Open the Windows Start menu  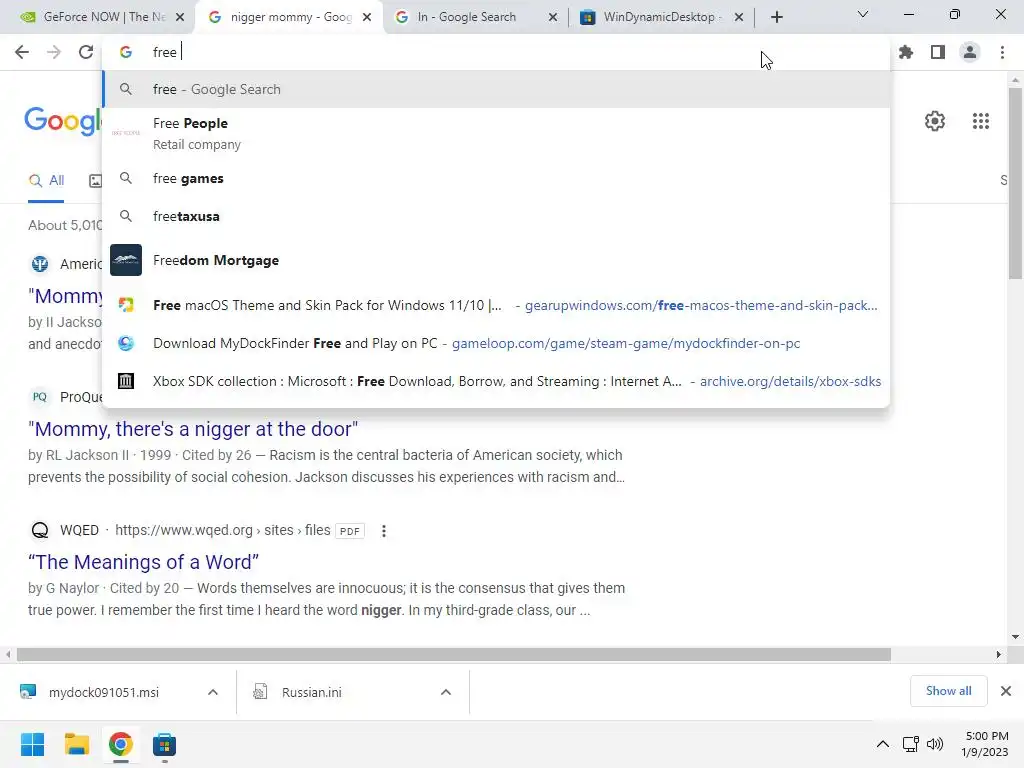tap(32, 744)
